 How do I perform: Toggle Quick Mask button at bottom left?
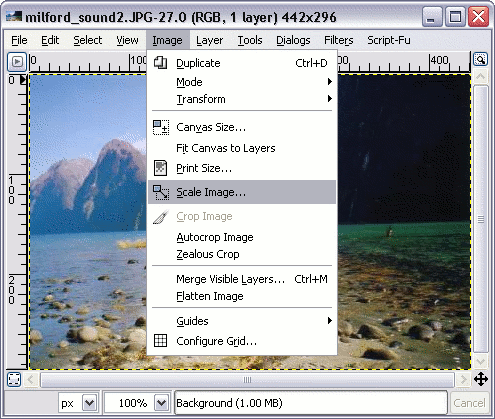[14, 379]
